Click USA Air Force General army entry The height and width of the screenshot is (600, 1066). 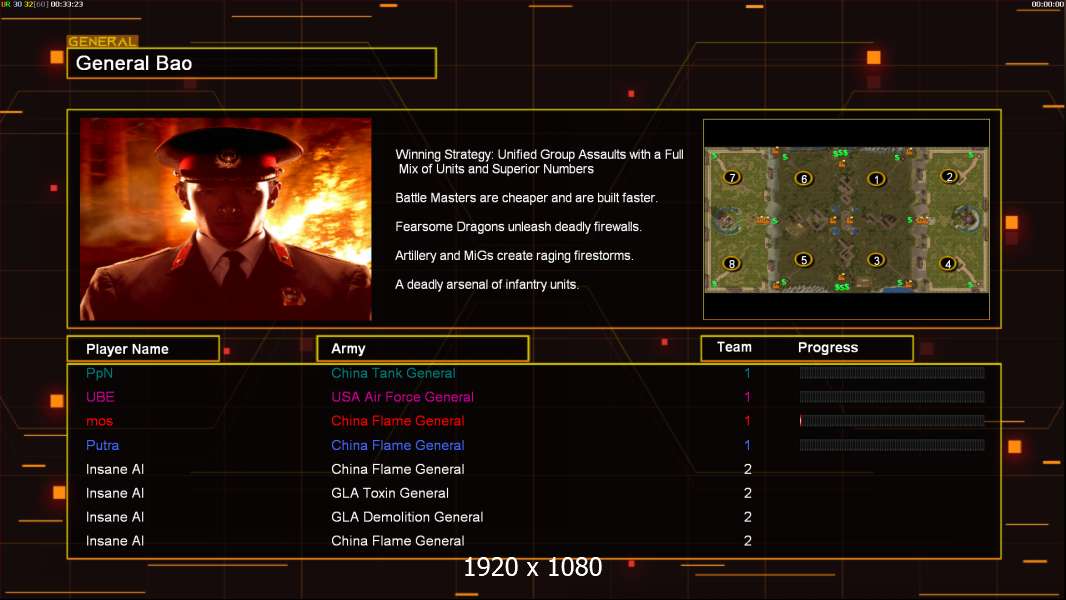click(402, 397)
